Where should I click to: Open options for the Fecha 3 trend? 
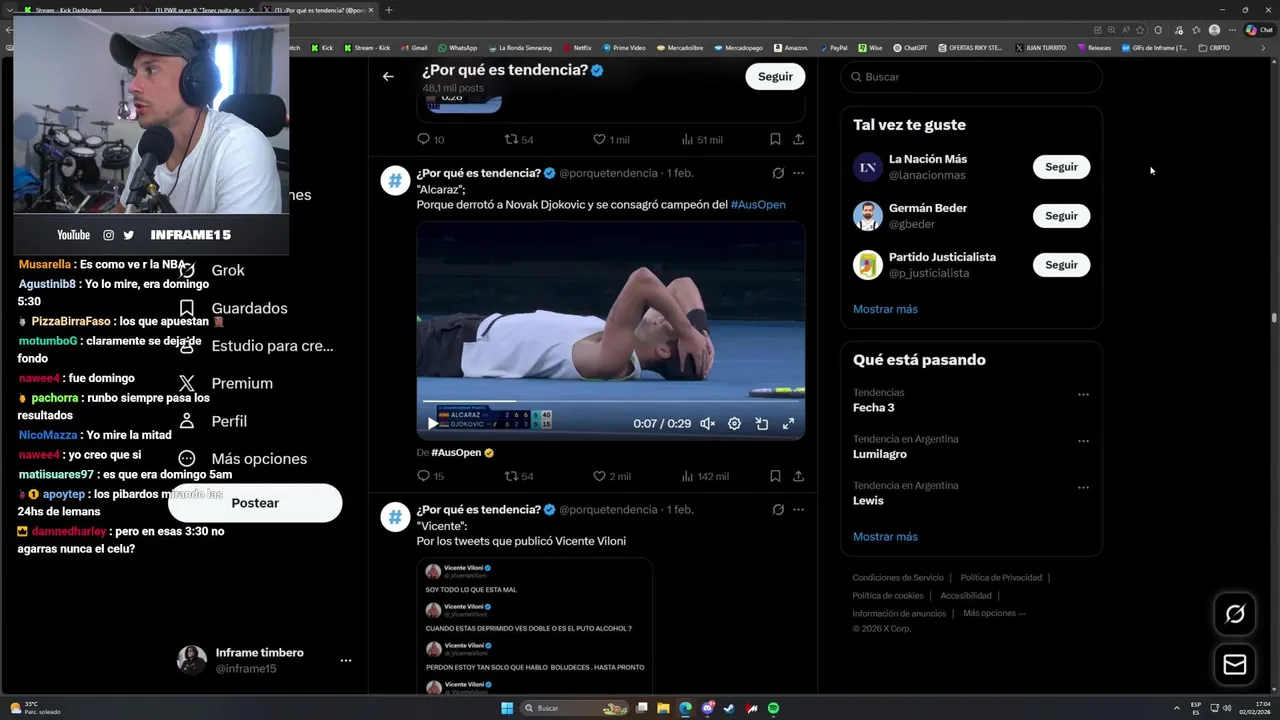click(x=1083, y=395)
